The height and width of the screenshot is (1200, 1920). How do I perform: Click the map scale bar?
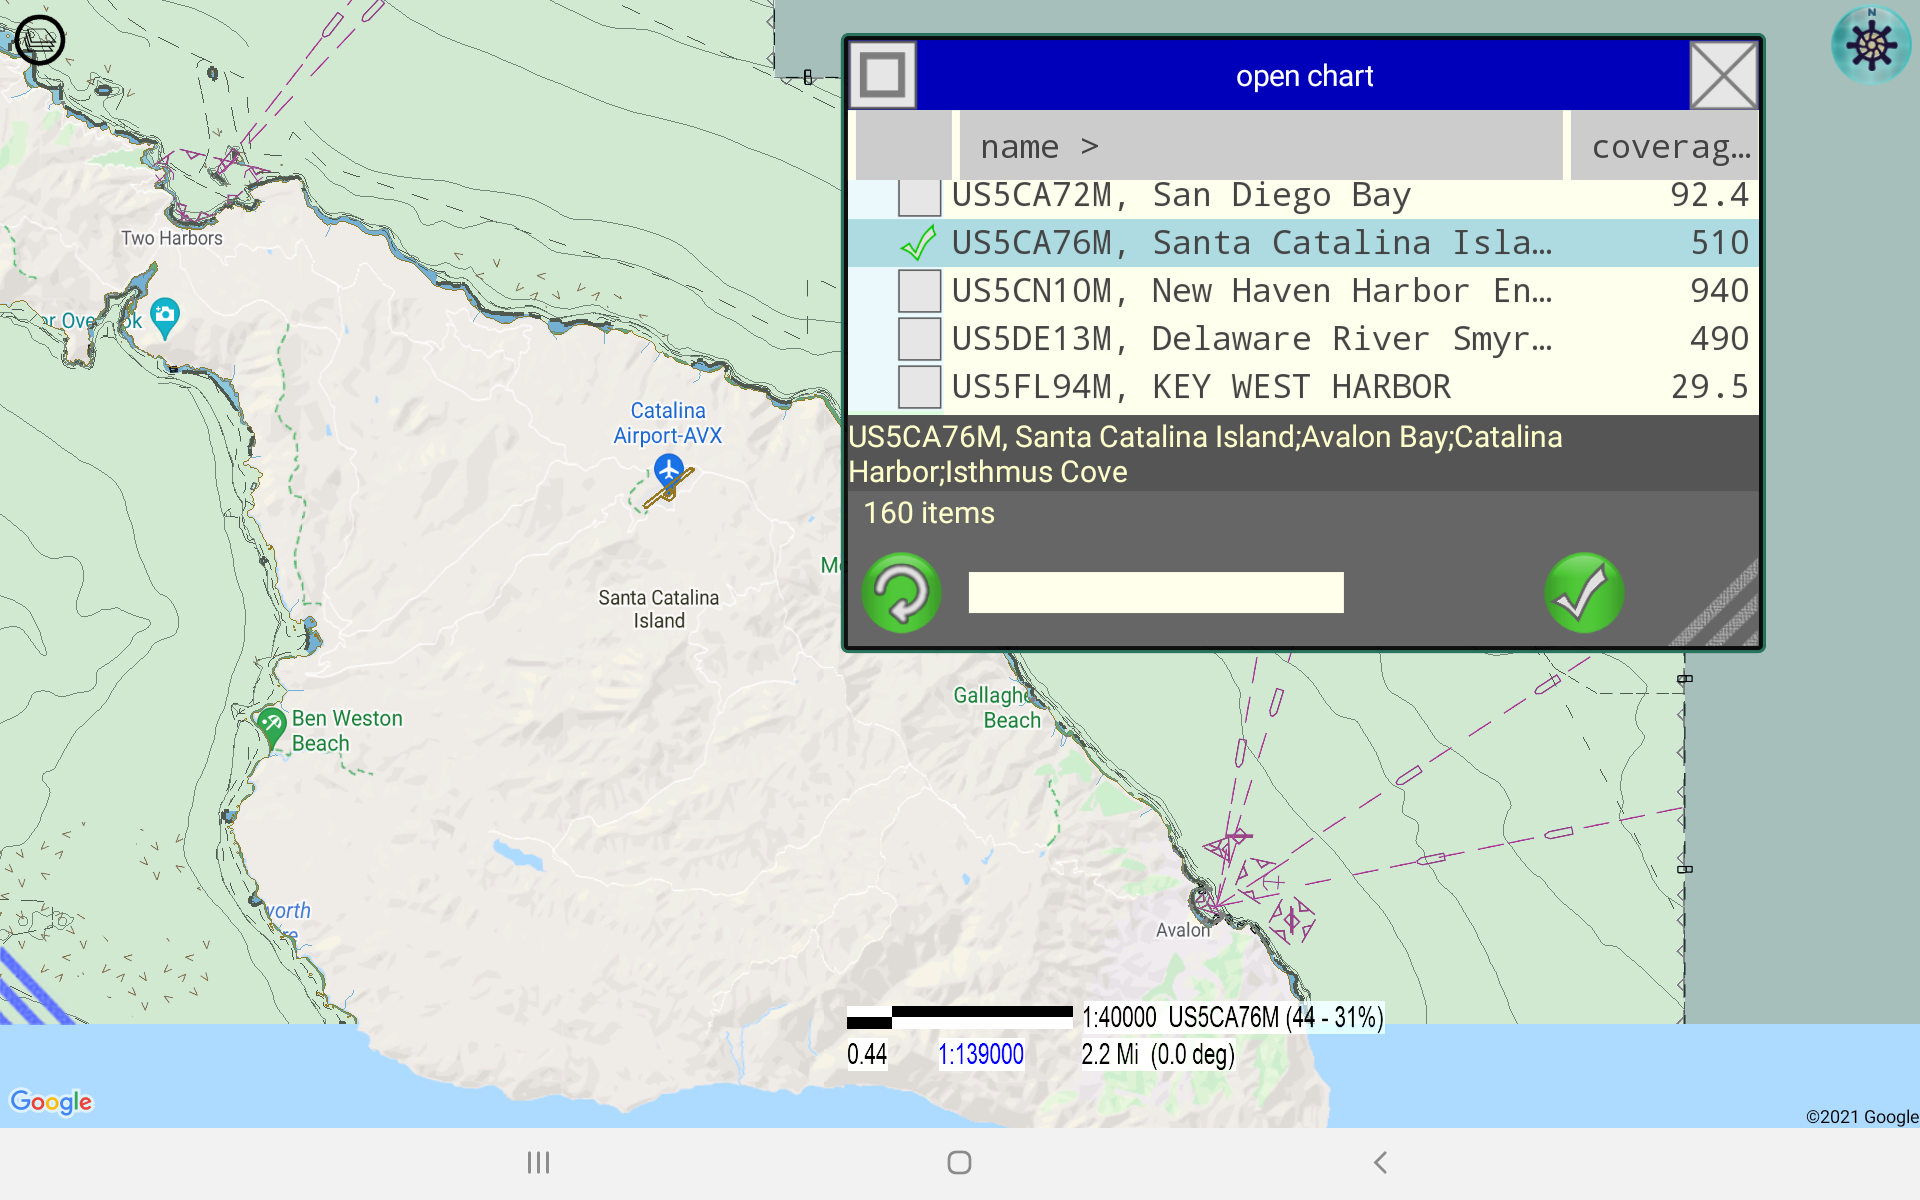point(959,1018)
